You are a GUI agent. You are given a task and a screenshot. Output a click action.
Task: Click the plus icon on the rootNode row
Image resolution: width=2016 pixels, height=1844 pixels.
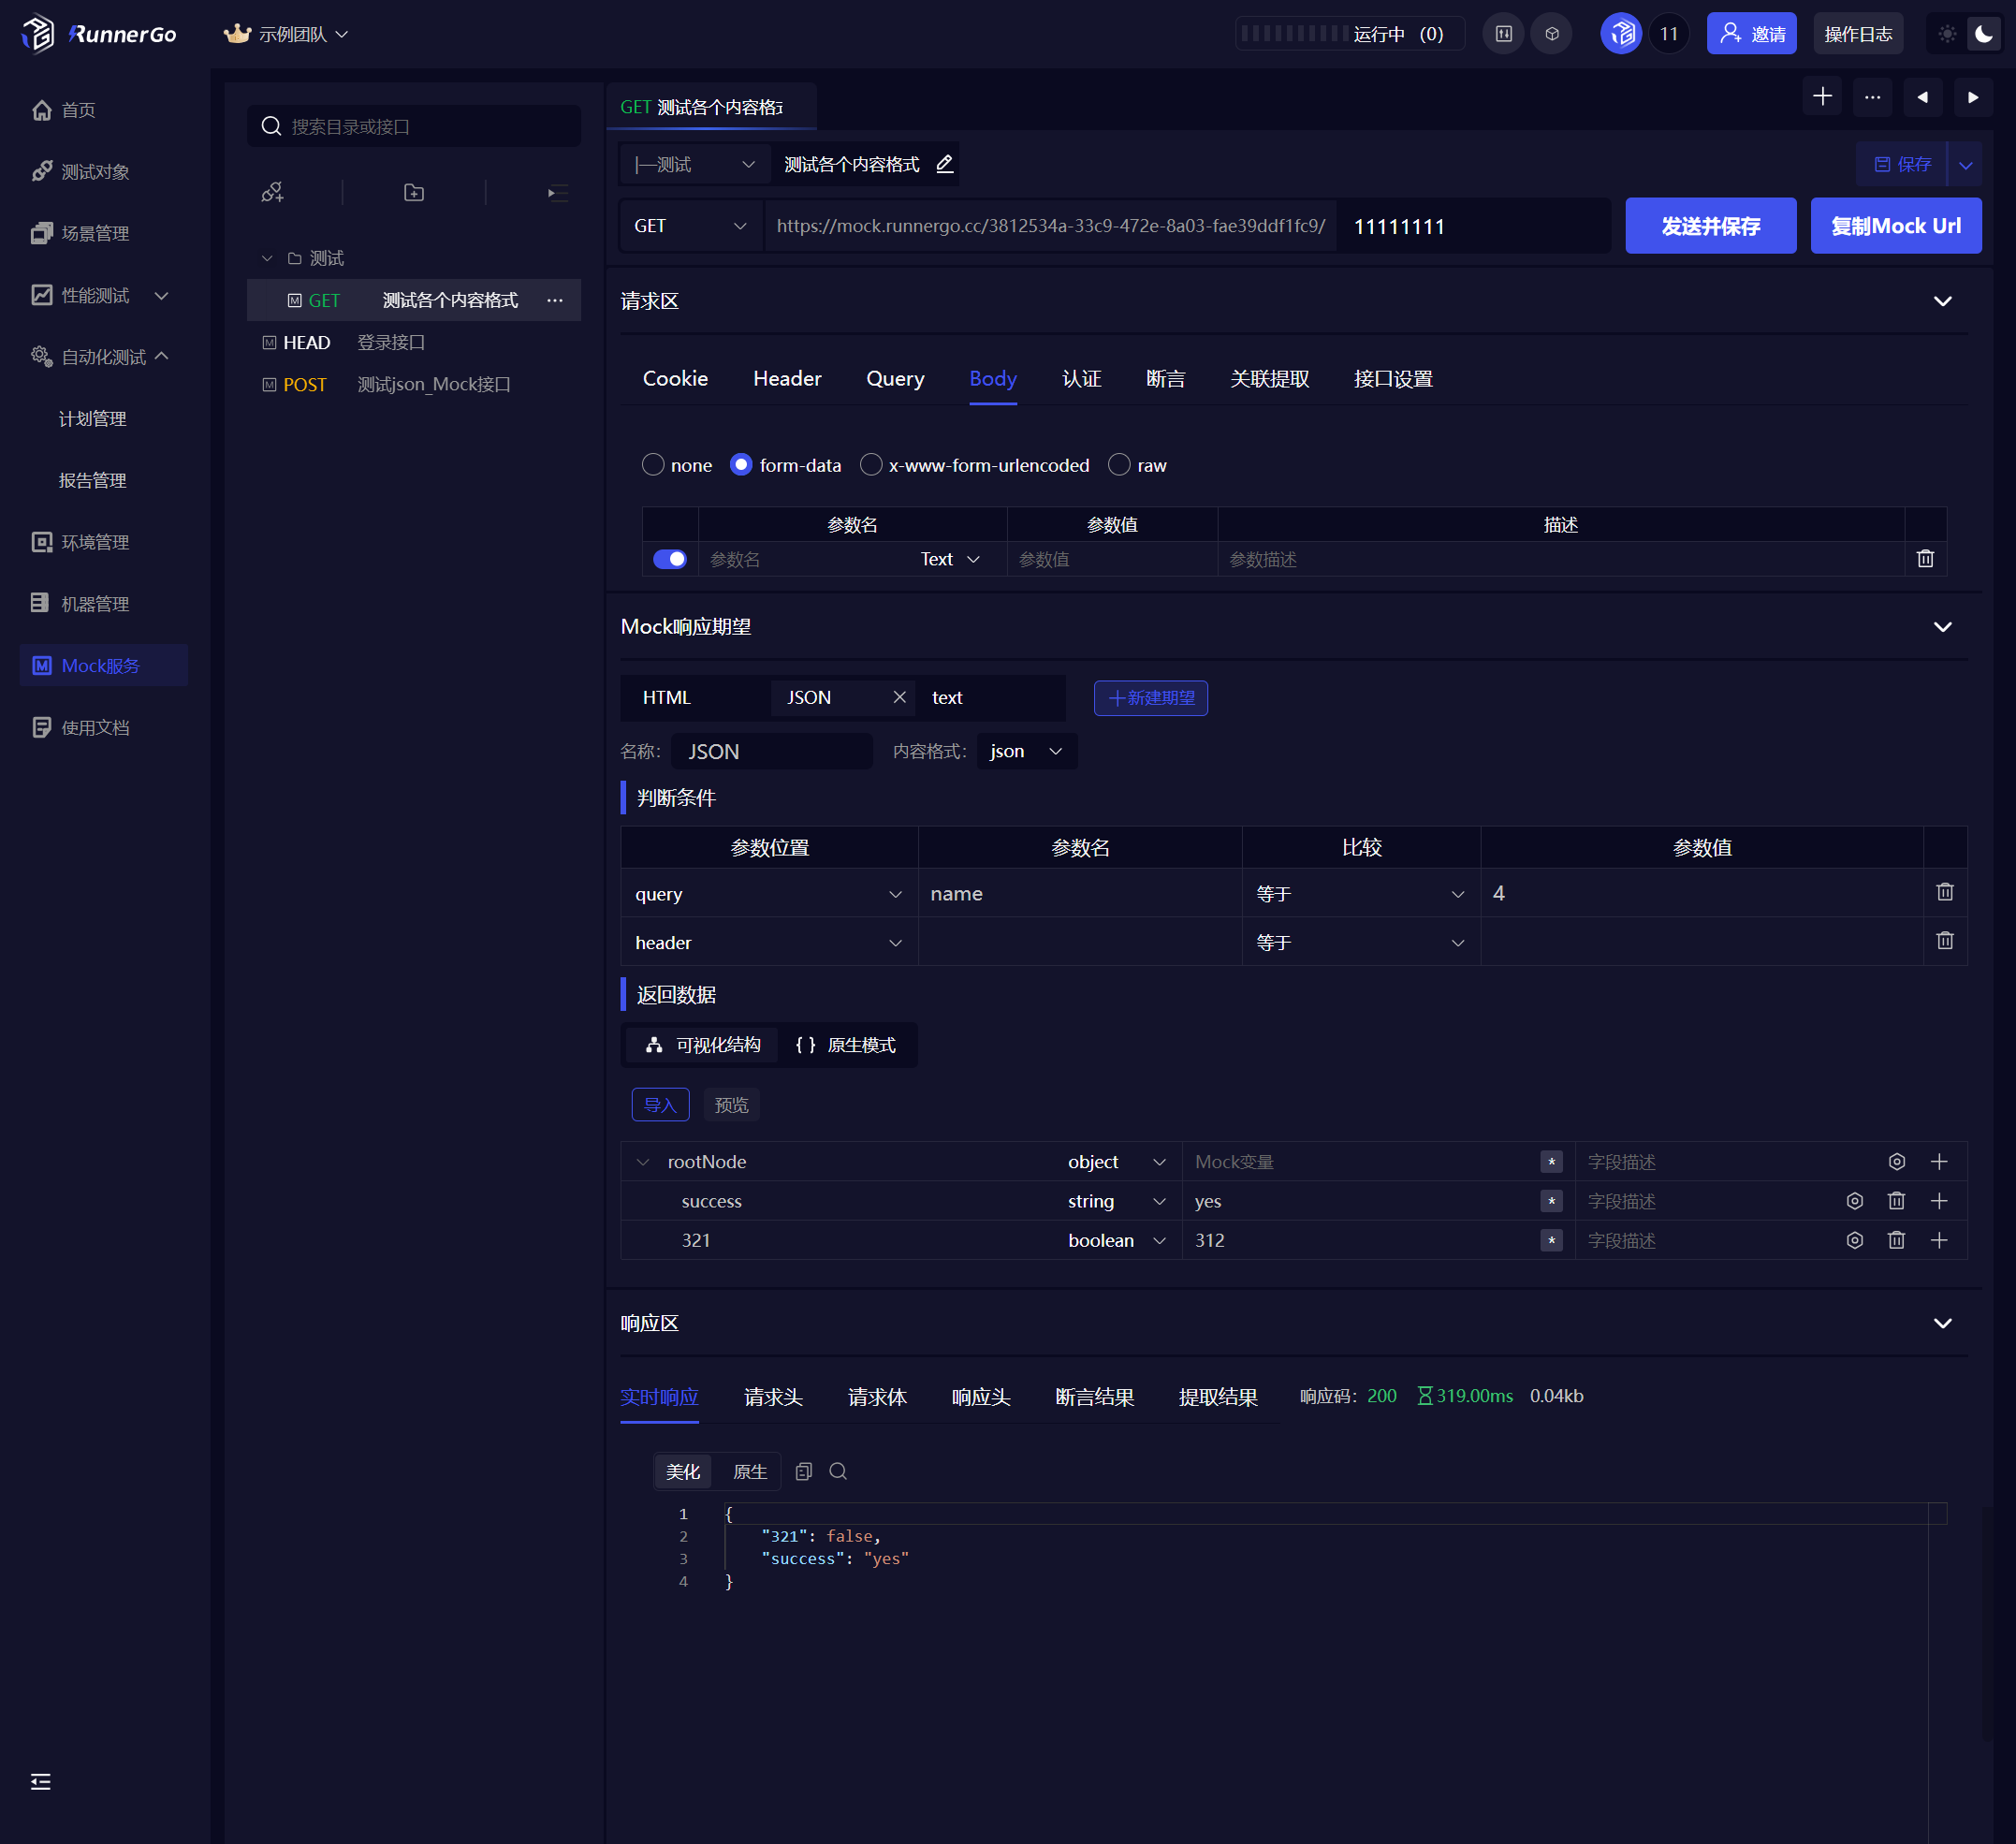coord(1938,1161)
